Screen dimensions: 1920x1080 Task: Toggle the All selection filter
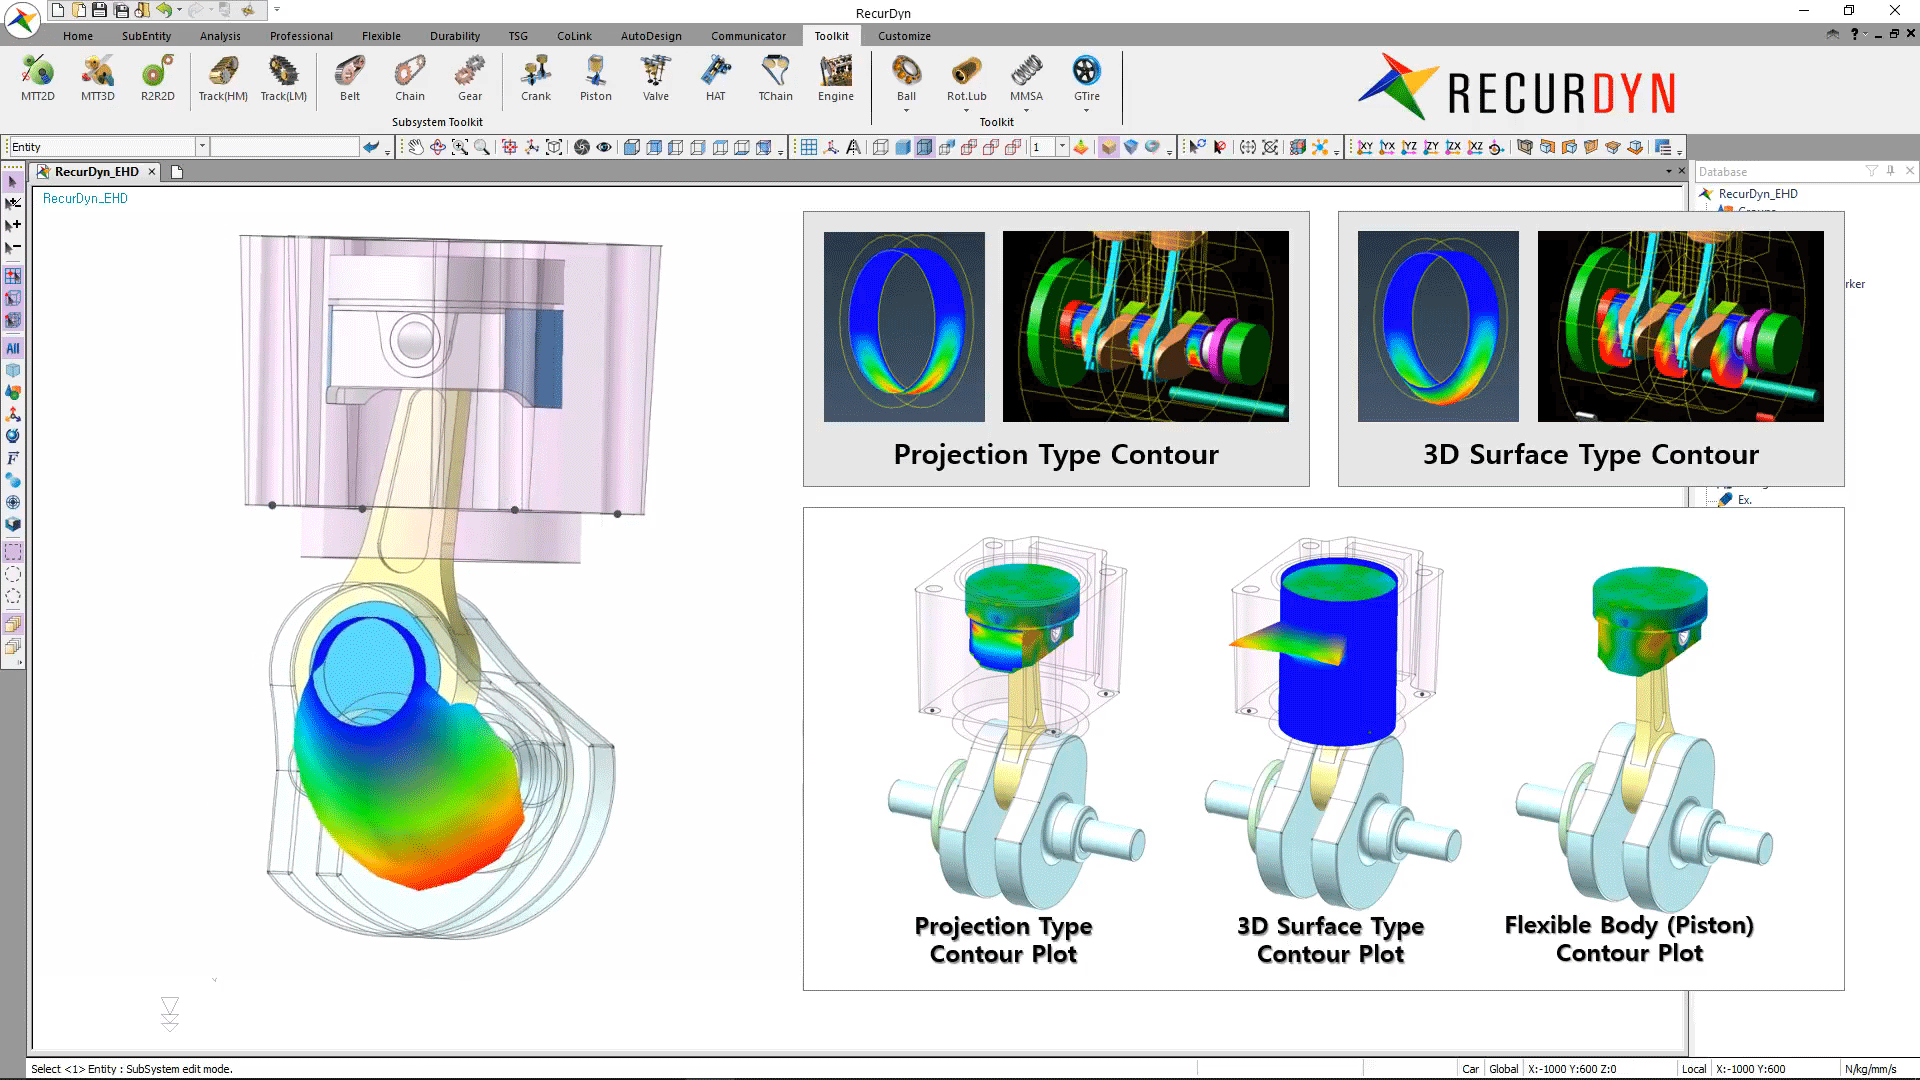click(x=13, y=348)
